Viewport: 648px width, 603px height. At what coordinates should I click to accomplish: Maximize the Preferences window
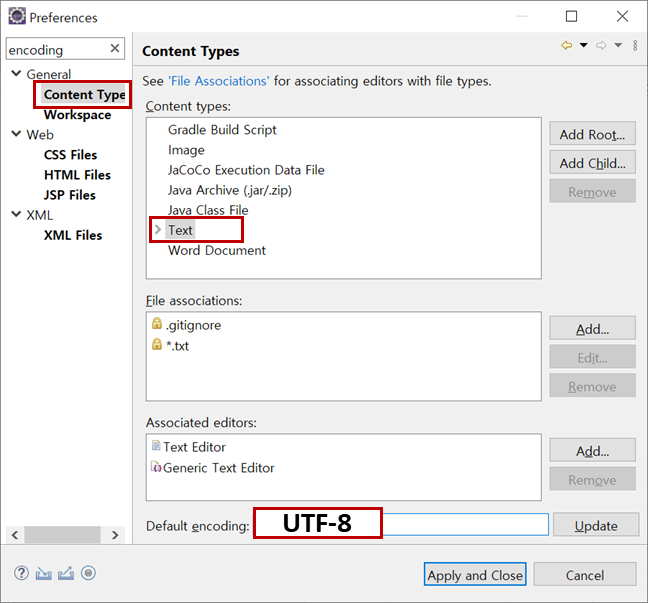coord(571,17)
